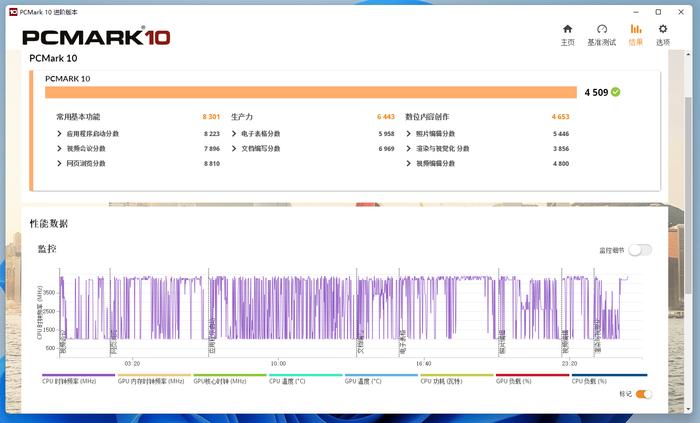Toggle CPU 功耗 (瓦特) legend series
Viewport: 700px width, 423px height.
point(457,378)
